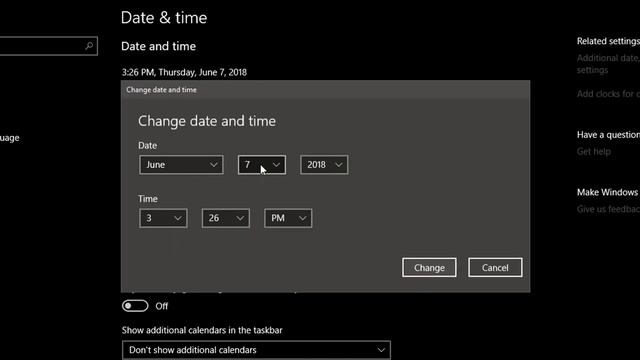640x360 pixels.
Task: Expand the additional calendars dropdown
Action: (256, 350)
